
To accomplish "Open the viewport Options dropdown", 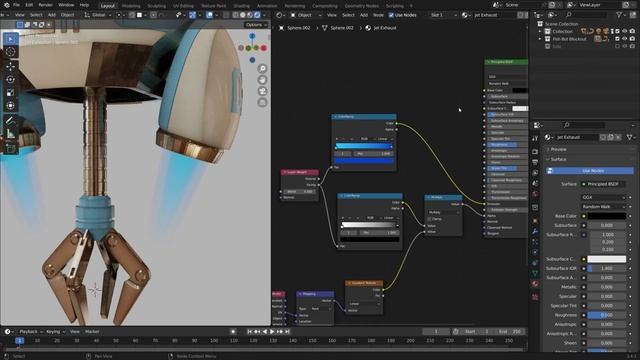I will [256, 25].
